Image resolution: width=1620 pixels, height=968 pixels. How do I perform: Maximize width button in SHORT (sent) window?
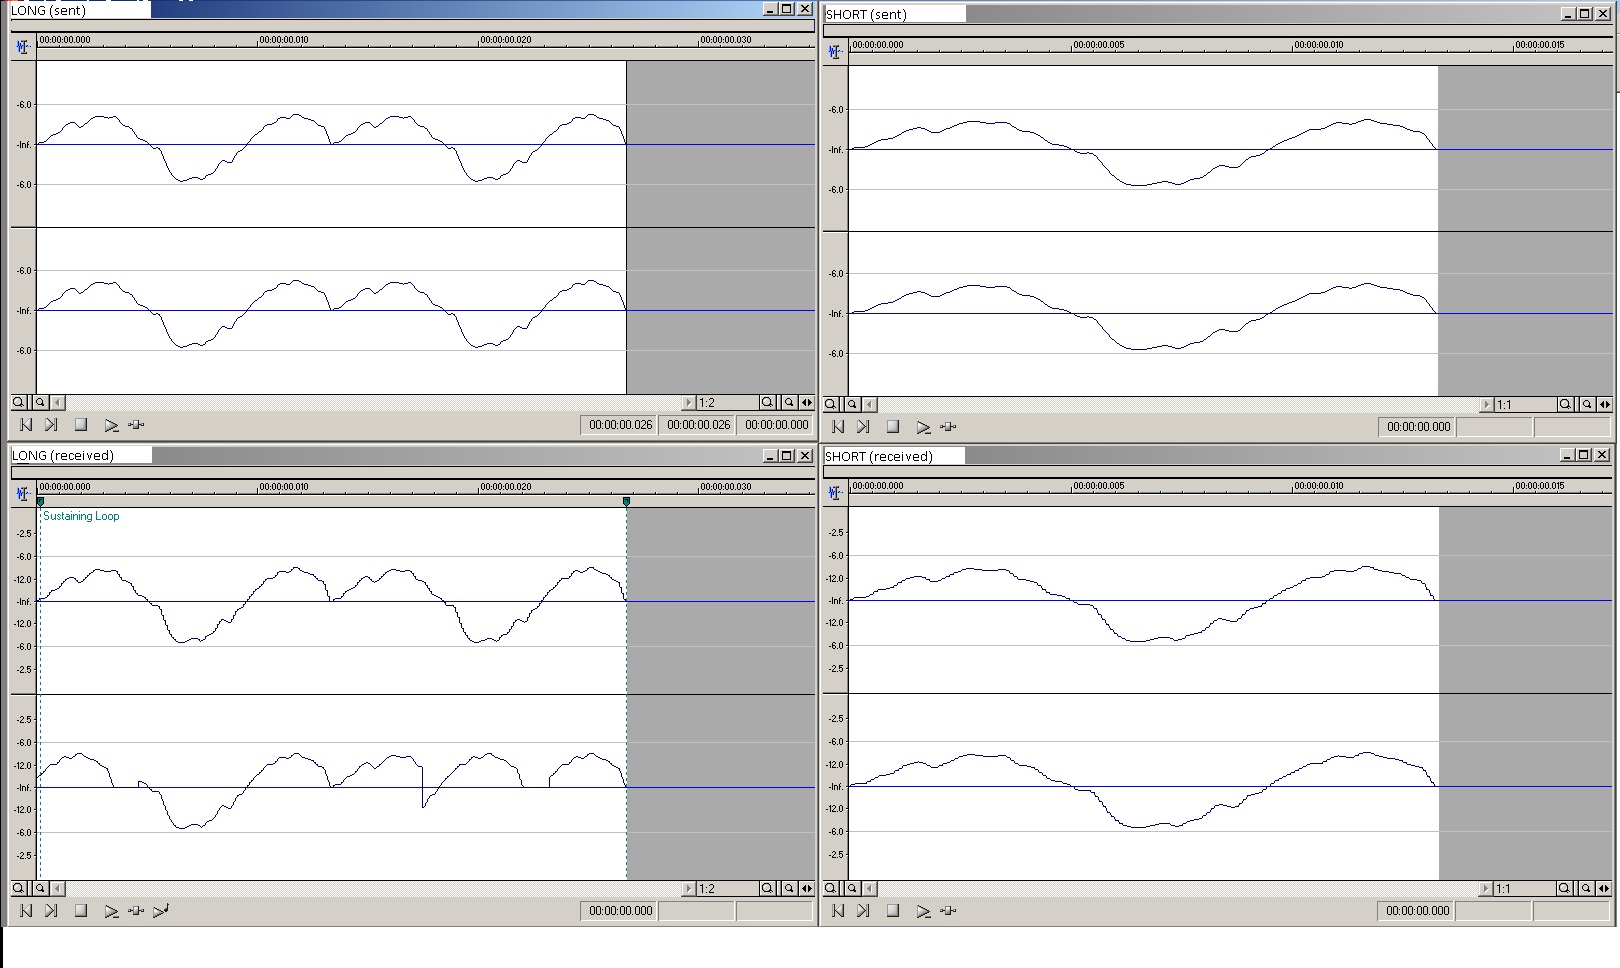point(1605,404)
